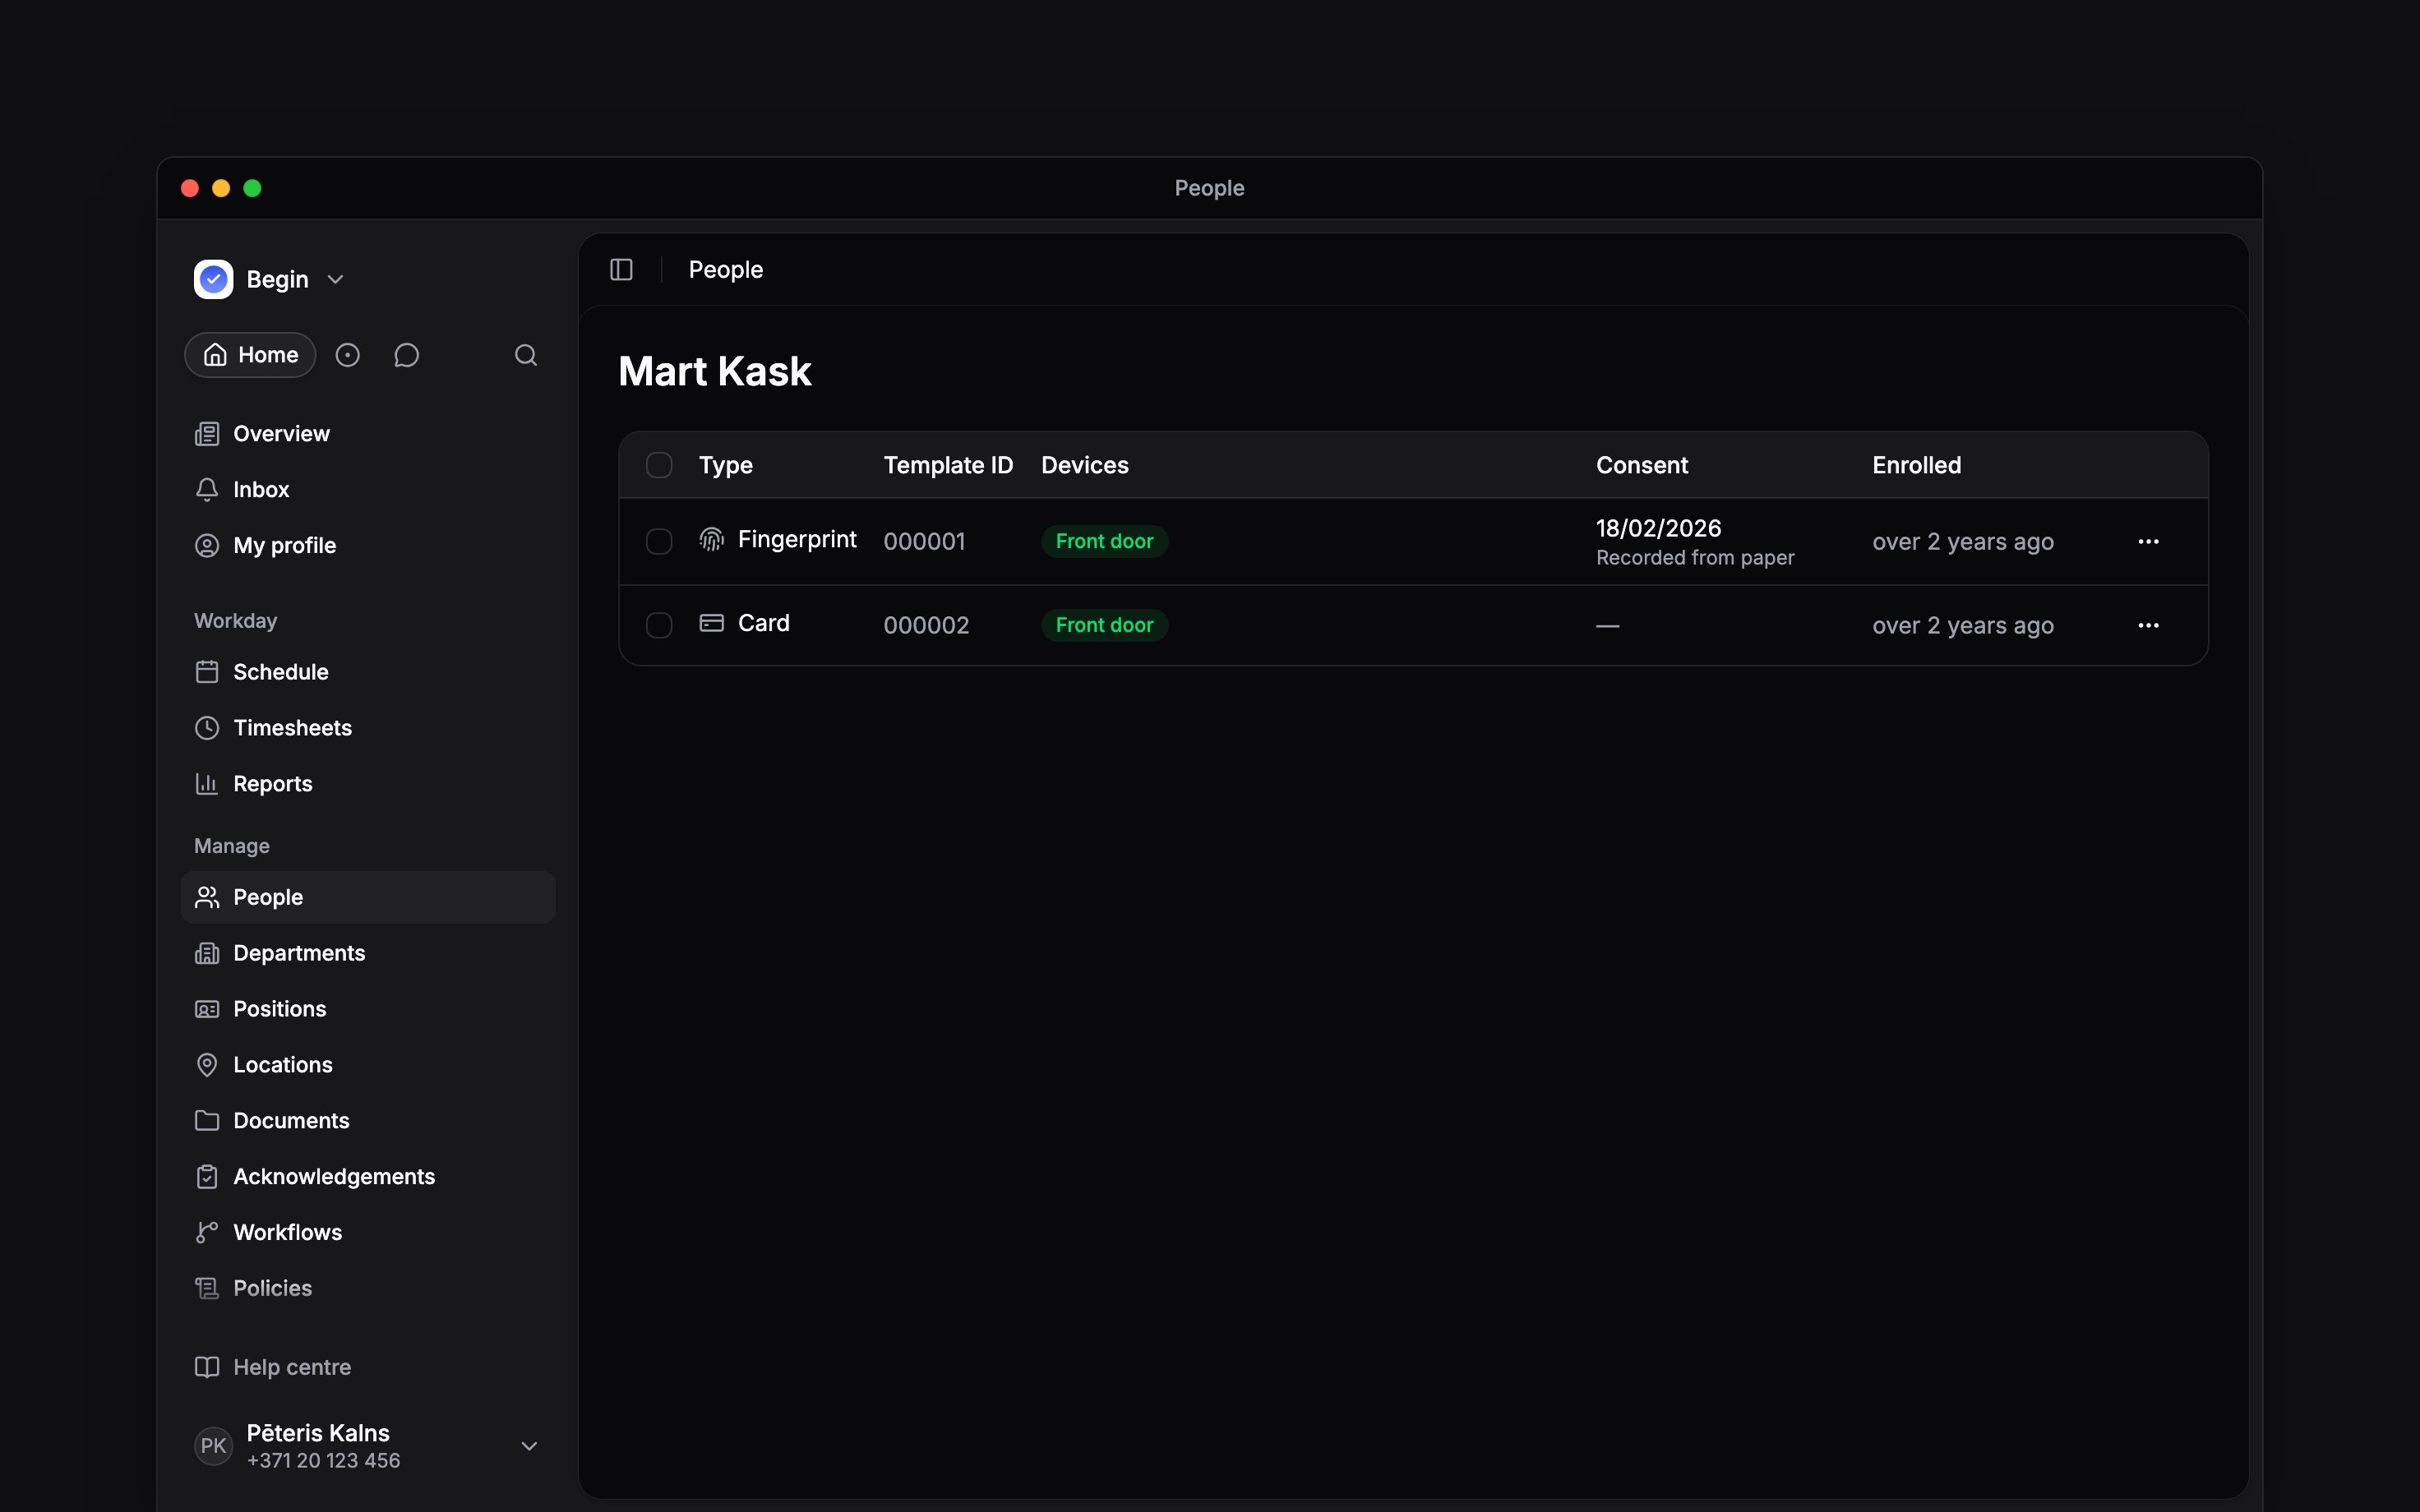
Task: Click consent date 18/02/2026
Action: (1658, 528)
